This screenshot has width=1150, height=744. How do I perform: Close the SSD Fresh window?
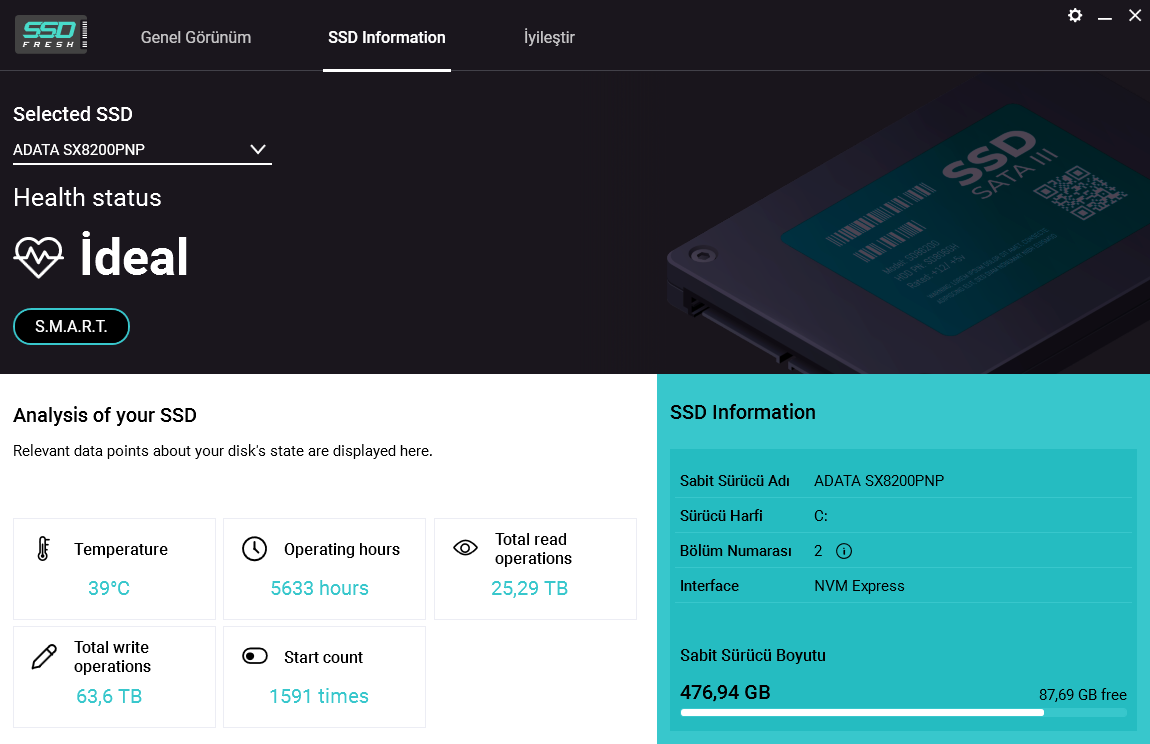(1135, 15)
